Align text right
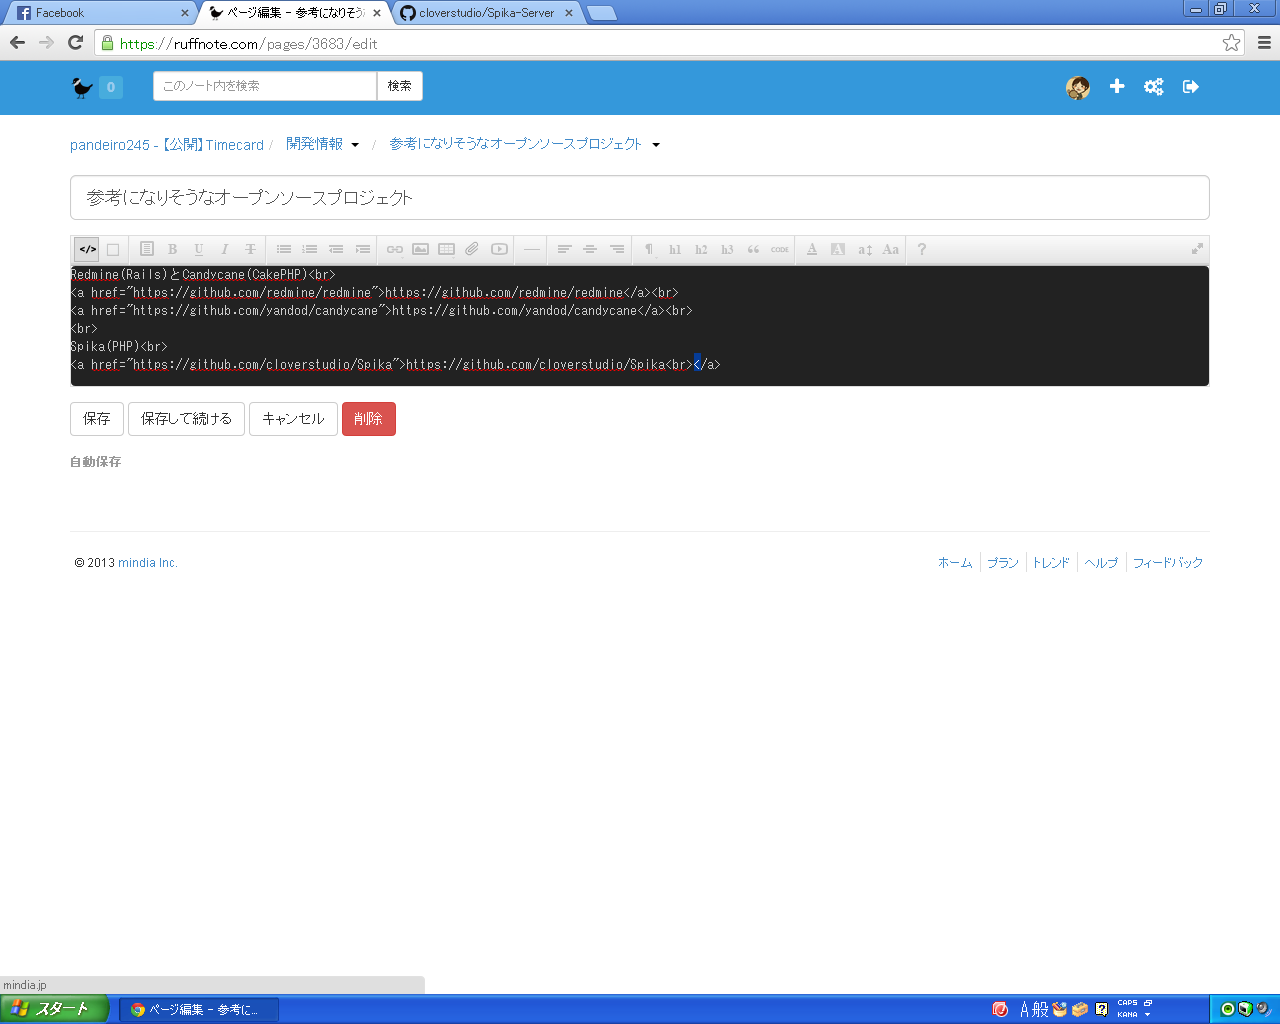This screenshot has height=1024, width=1280. click(617, 249)
